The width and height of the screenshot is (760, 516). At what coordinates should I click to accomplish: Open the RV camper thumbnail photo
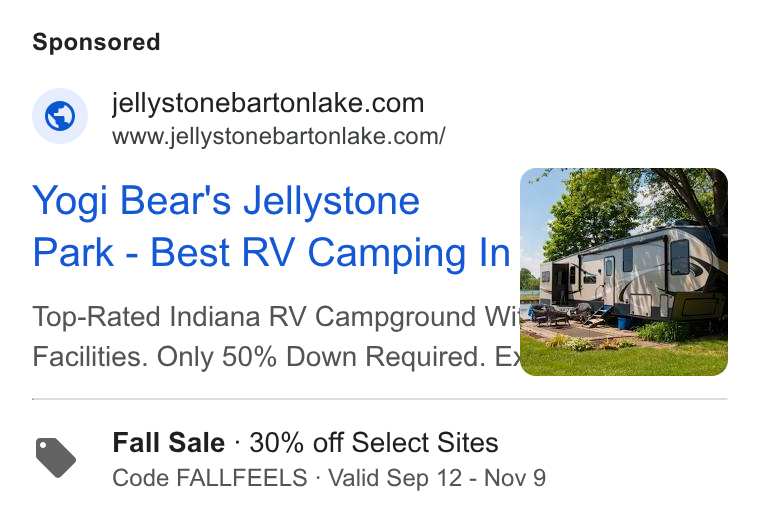click(x=624, y=272)
